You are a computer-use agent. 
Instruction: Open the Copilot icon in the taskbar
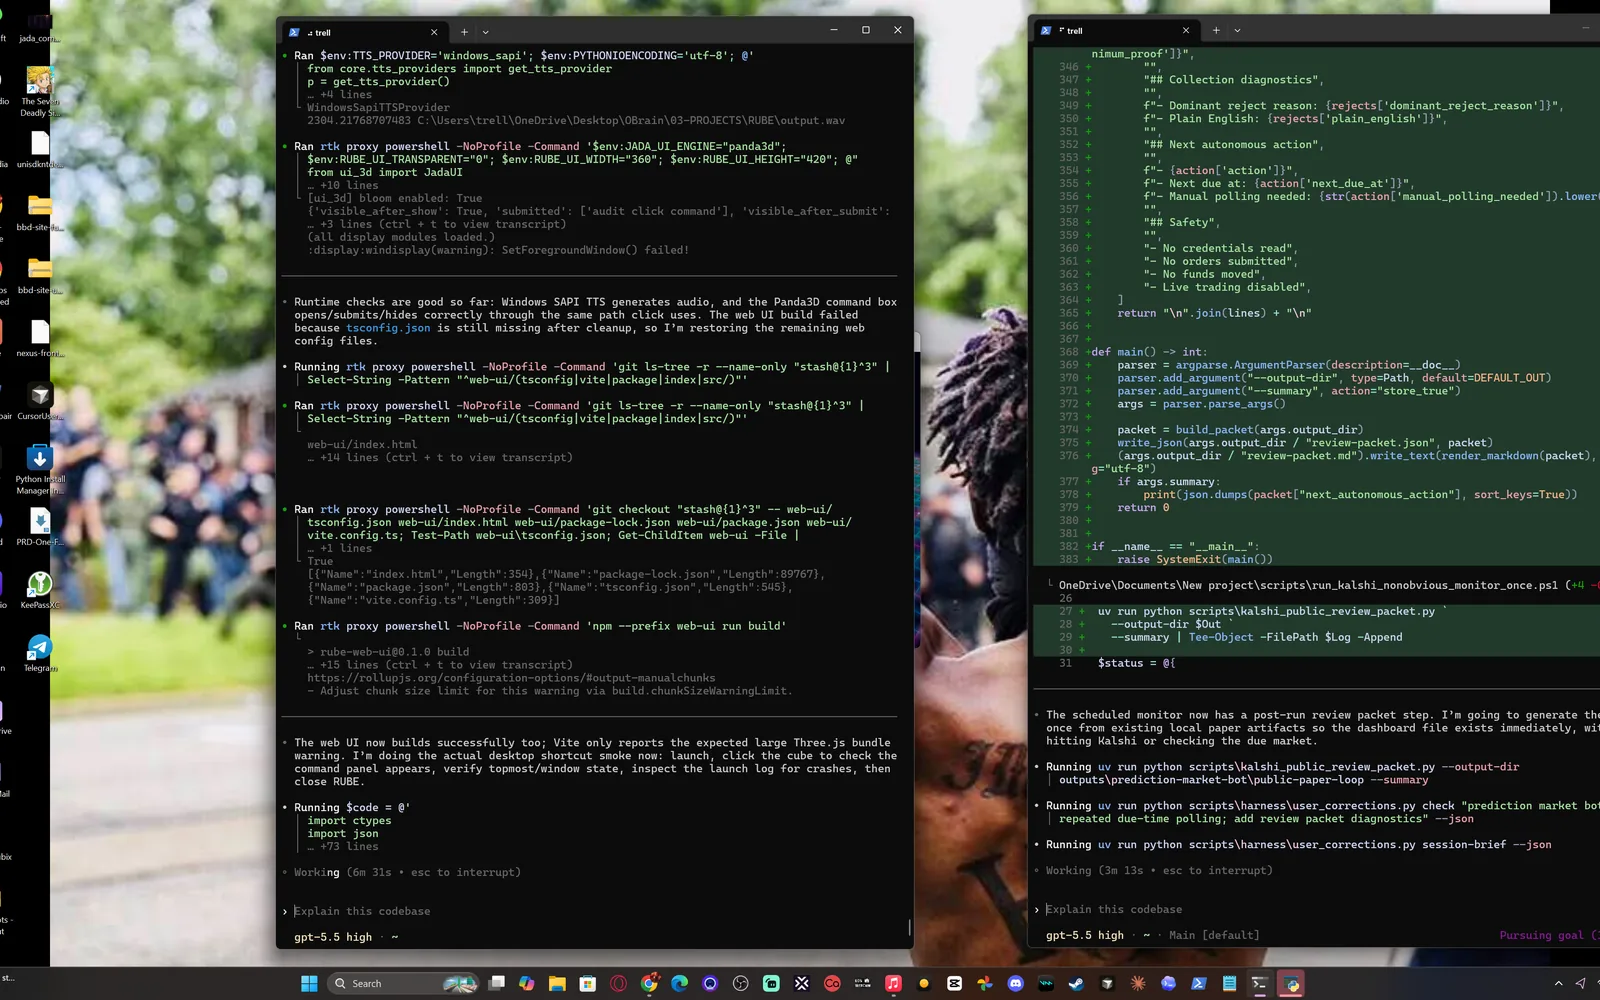(526, 983)
